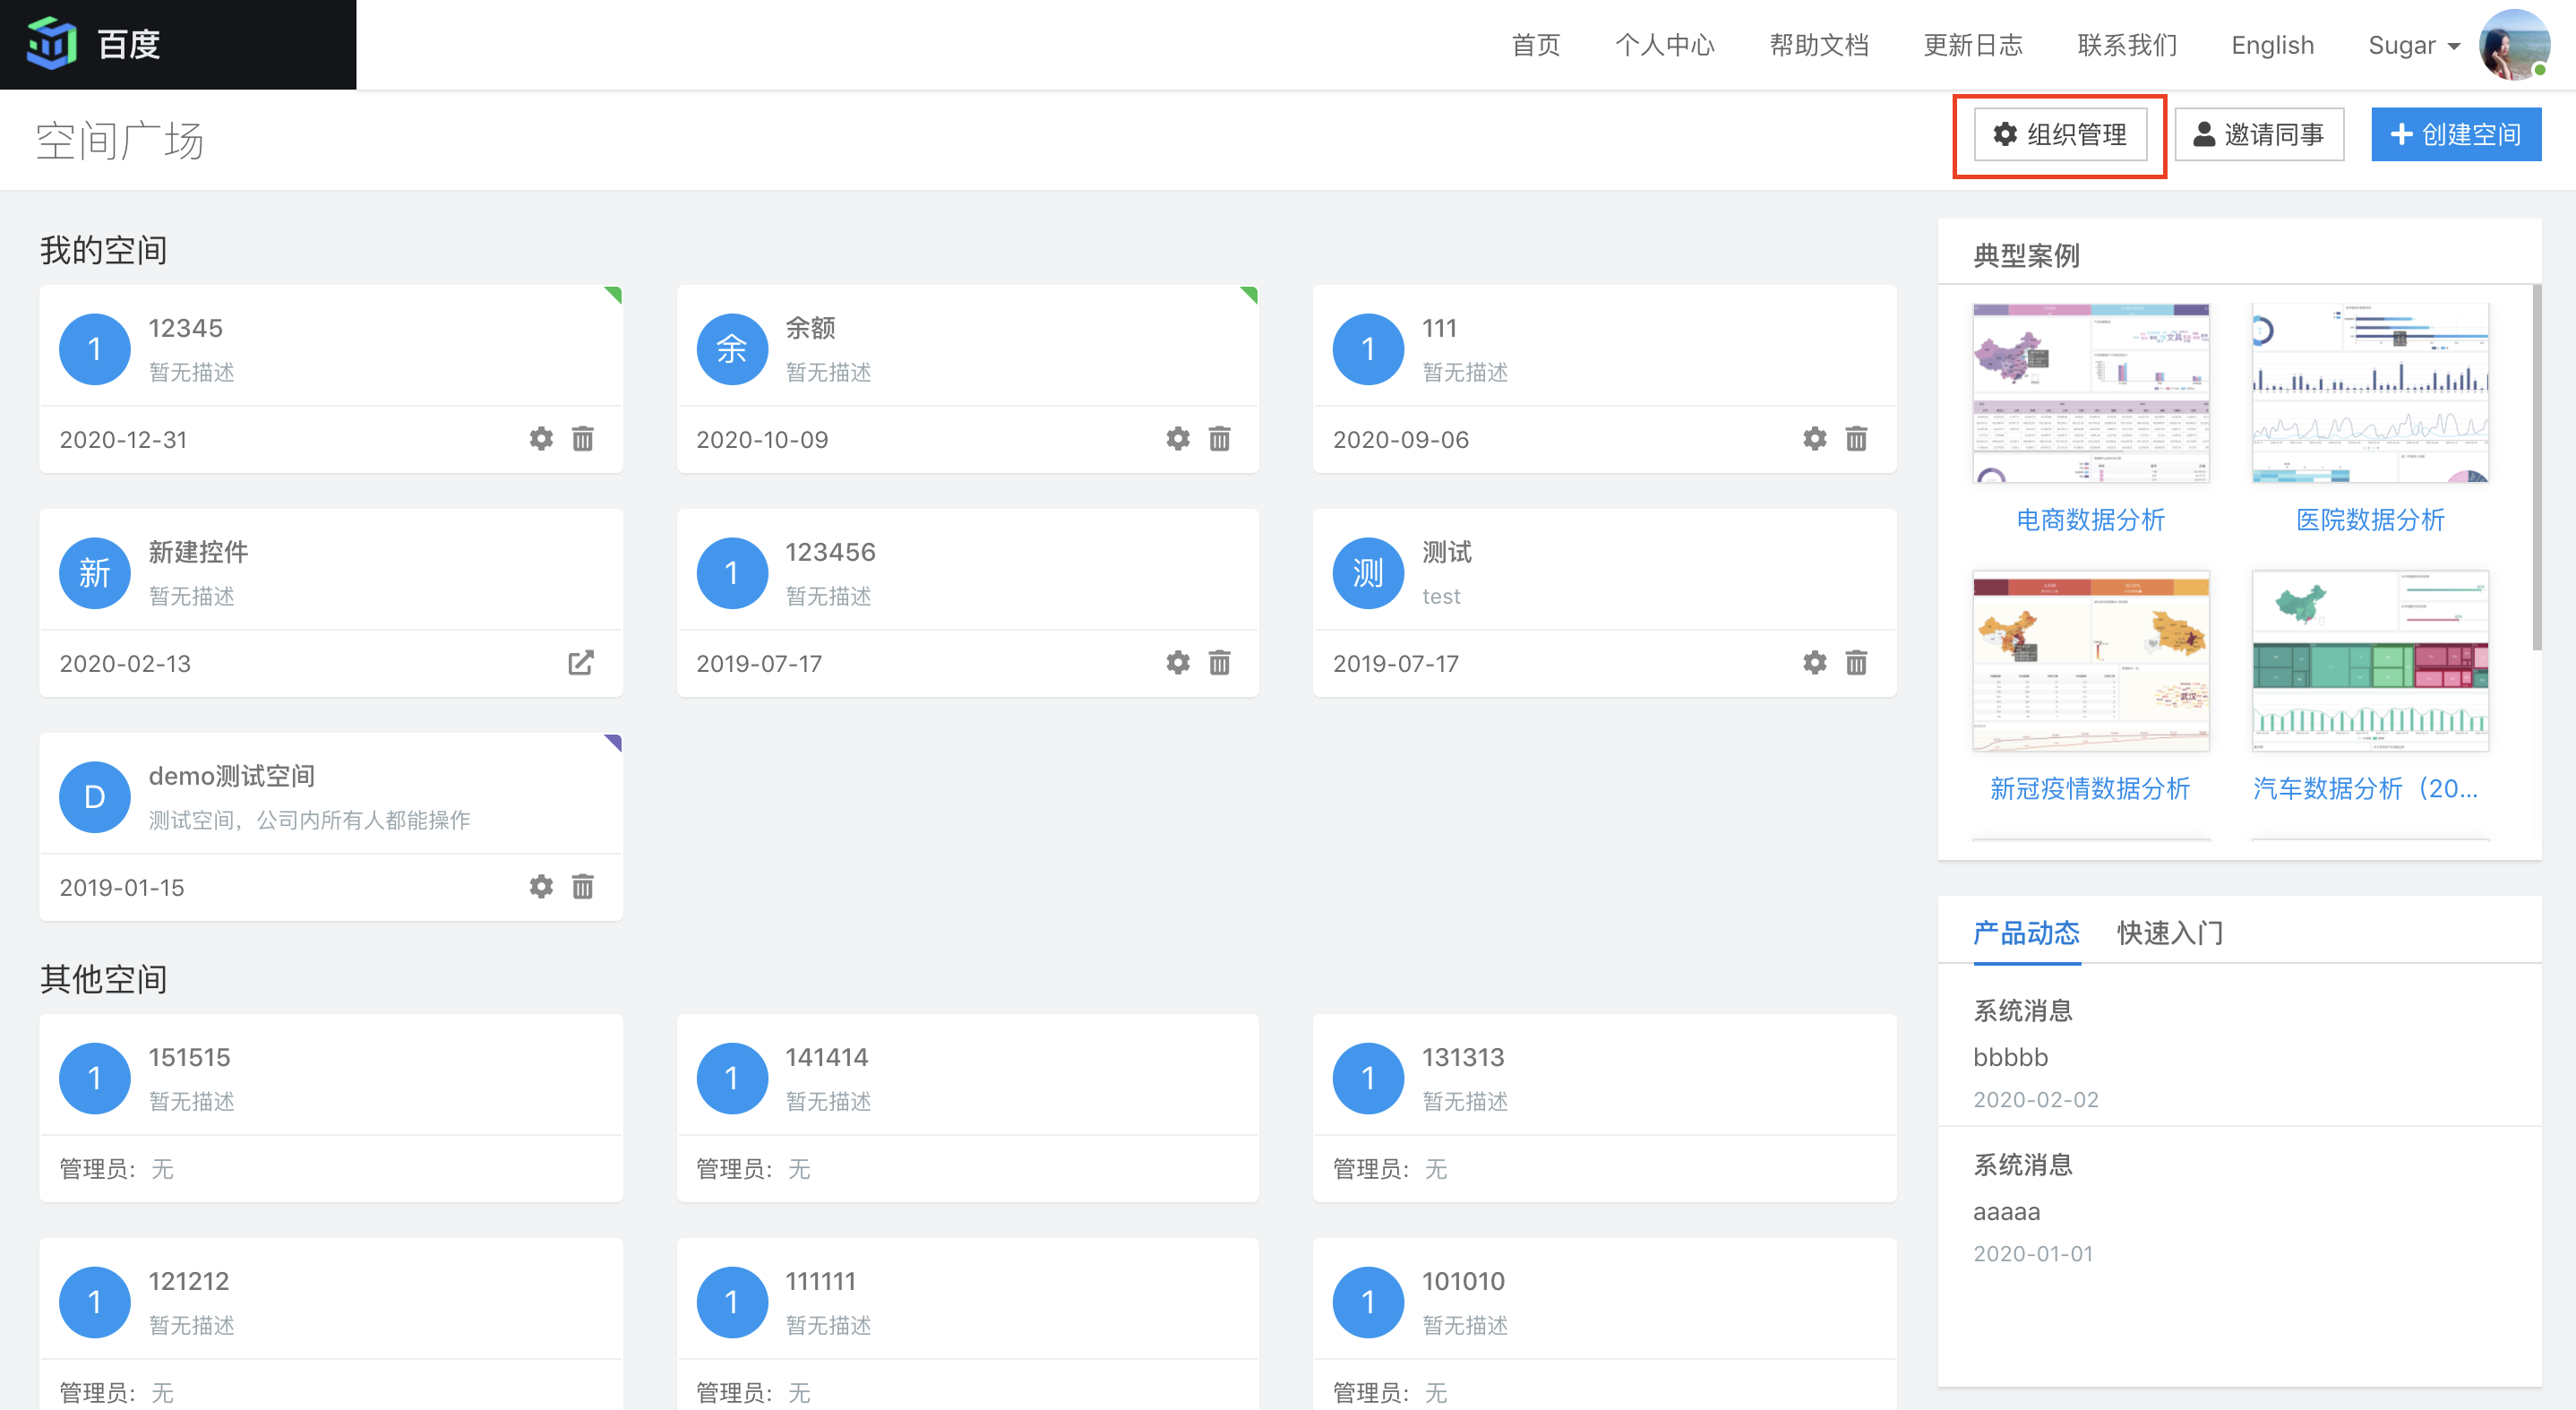The image size is (2576, 1410).
Task: Open the 医院数据分析 case link
Action: pyautogui.click(x=2370, y=520)
